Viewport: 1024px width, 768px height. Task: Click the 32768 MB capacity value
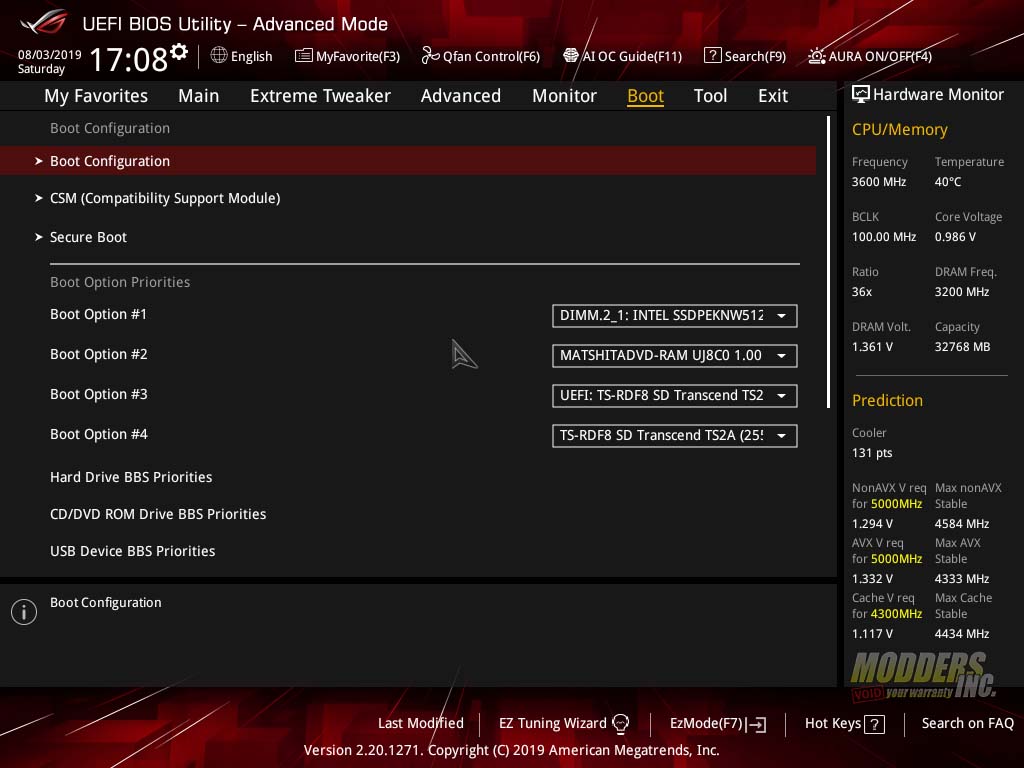click(x=962, y=347)
